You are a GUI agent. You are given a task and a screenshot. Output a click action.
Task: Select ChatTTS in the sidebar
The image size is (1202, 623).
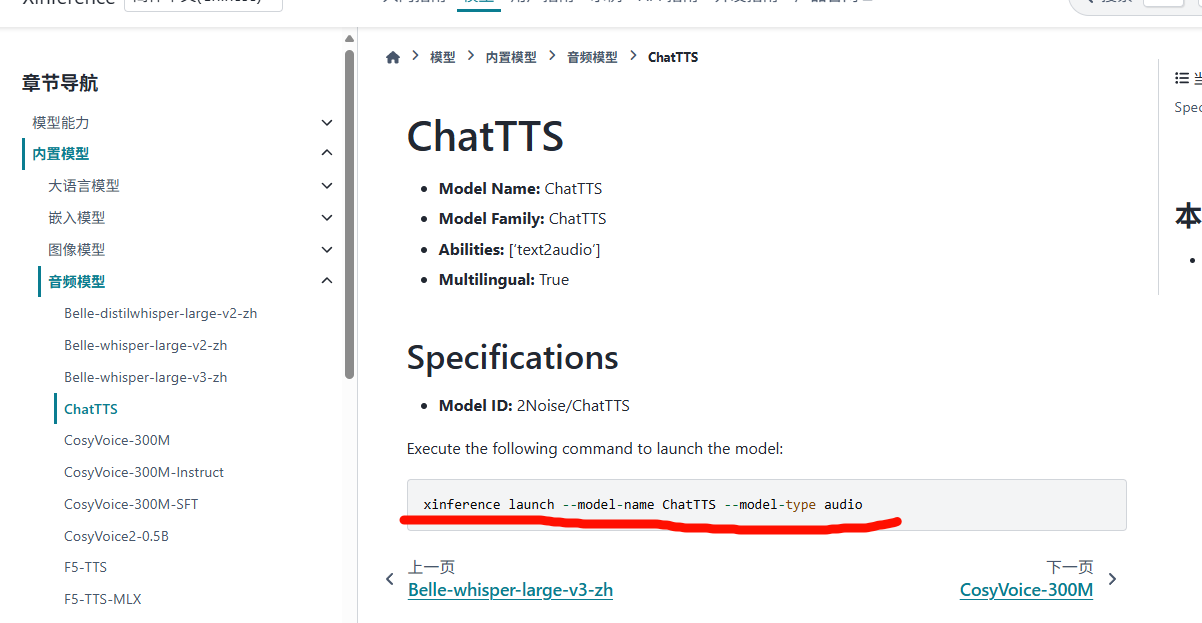[x=90, y=408]
